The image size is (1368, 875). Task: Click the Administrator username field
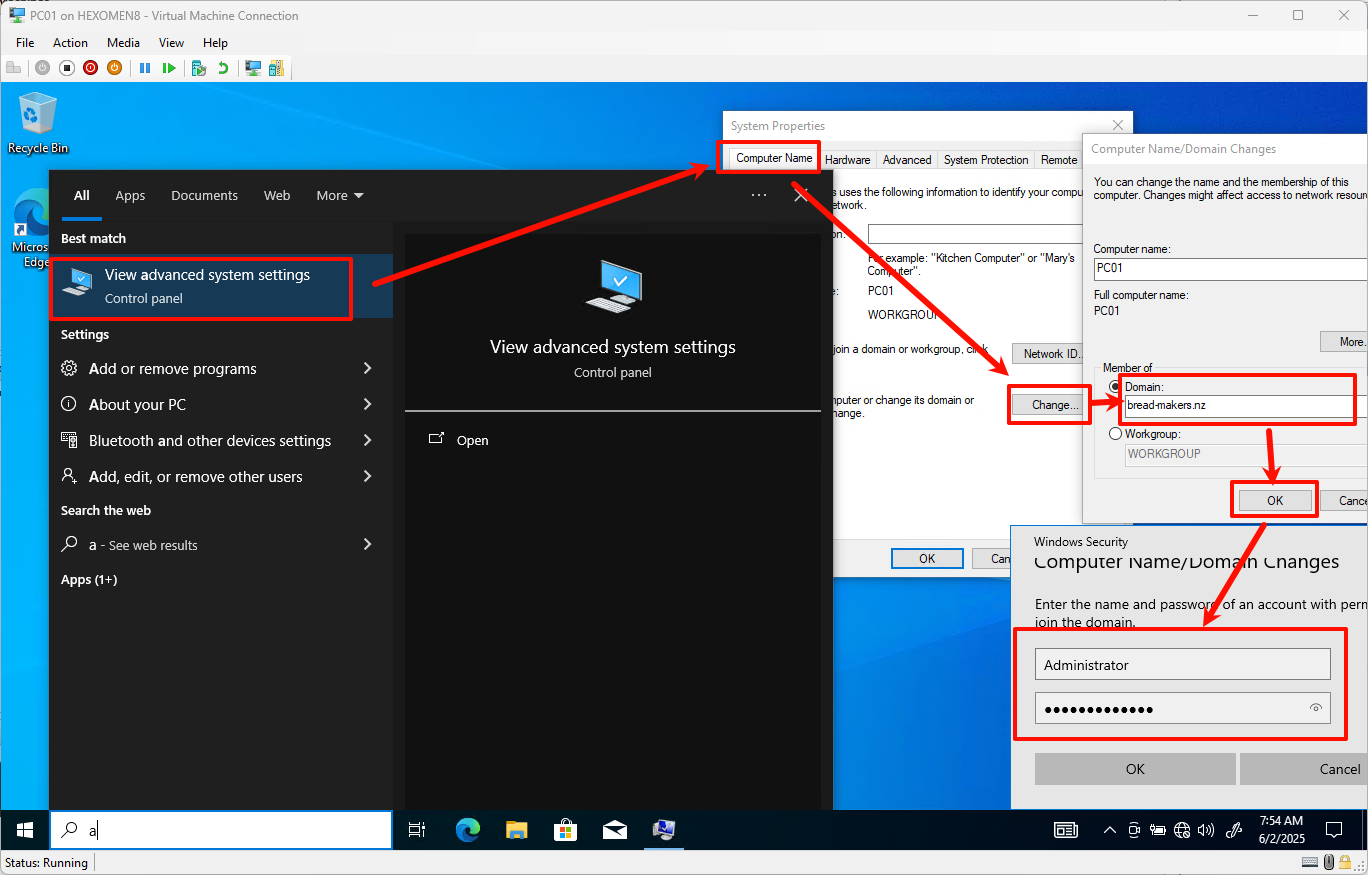tap(1183, 665)
